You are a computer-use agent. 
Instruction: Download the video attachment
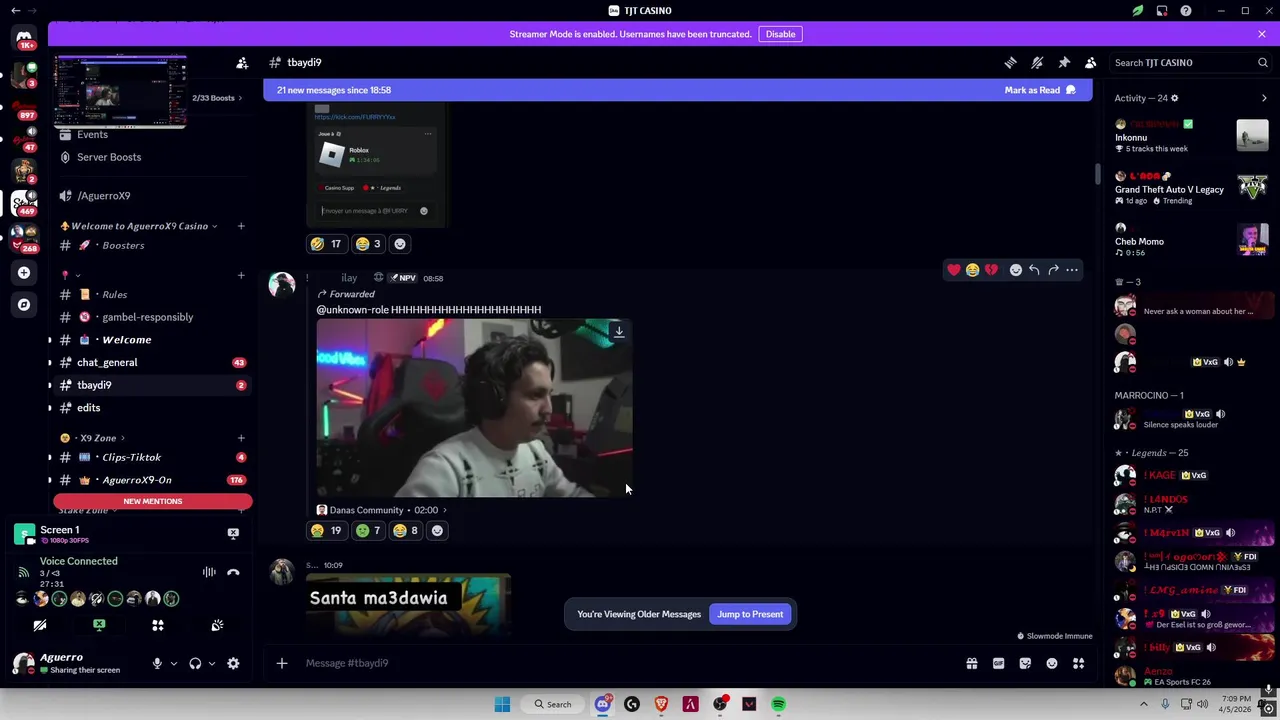[619, 332]
